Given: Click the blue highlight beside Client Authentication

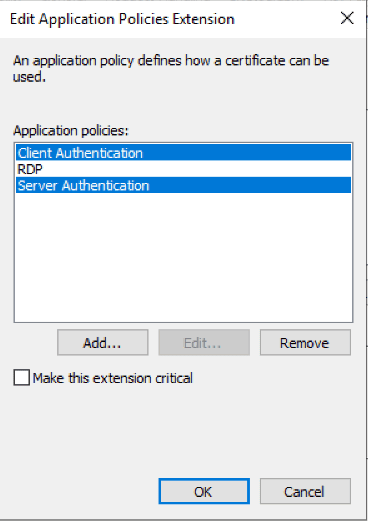Looking at the screenshot, I should [x=247, y=153].
